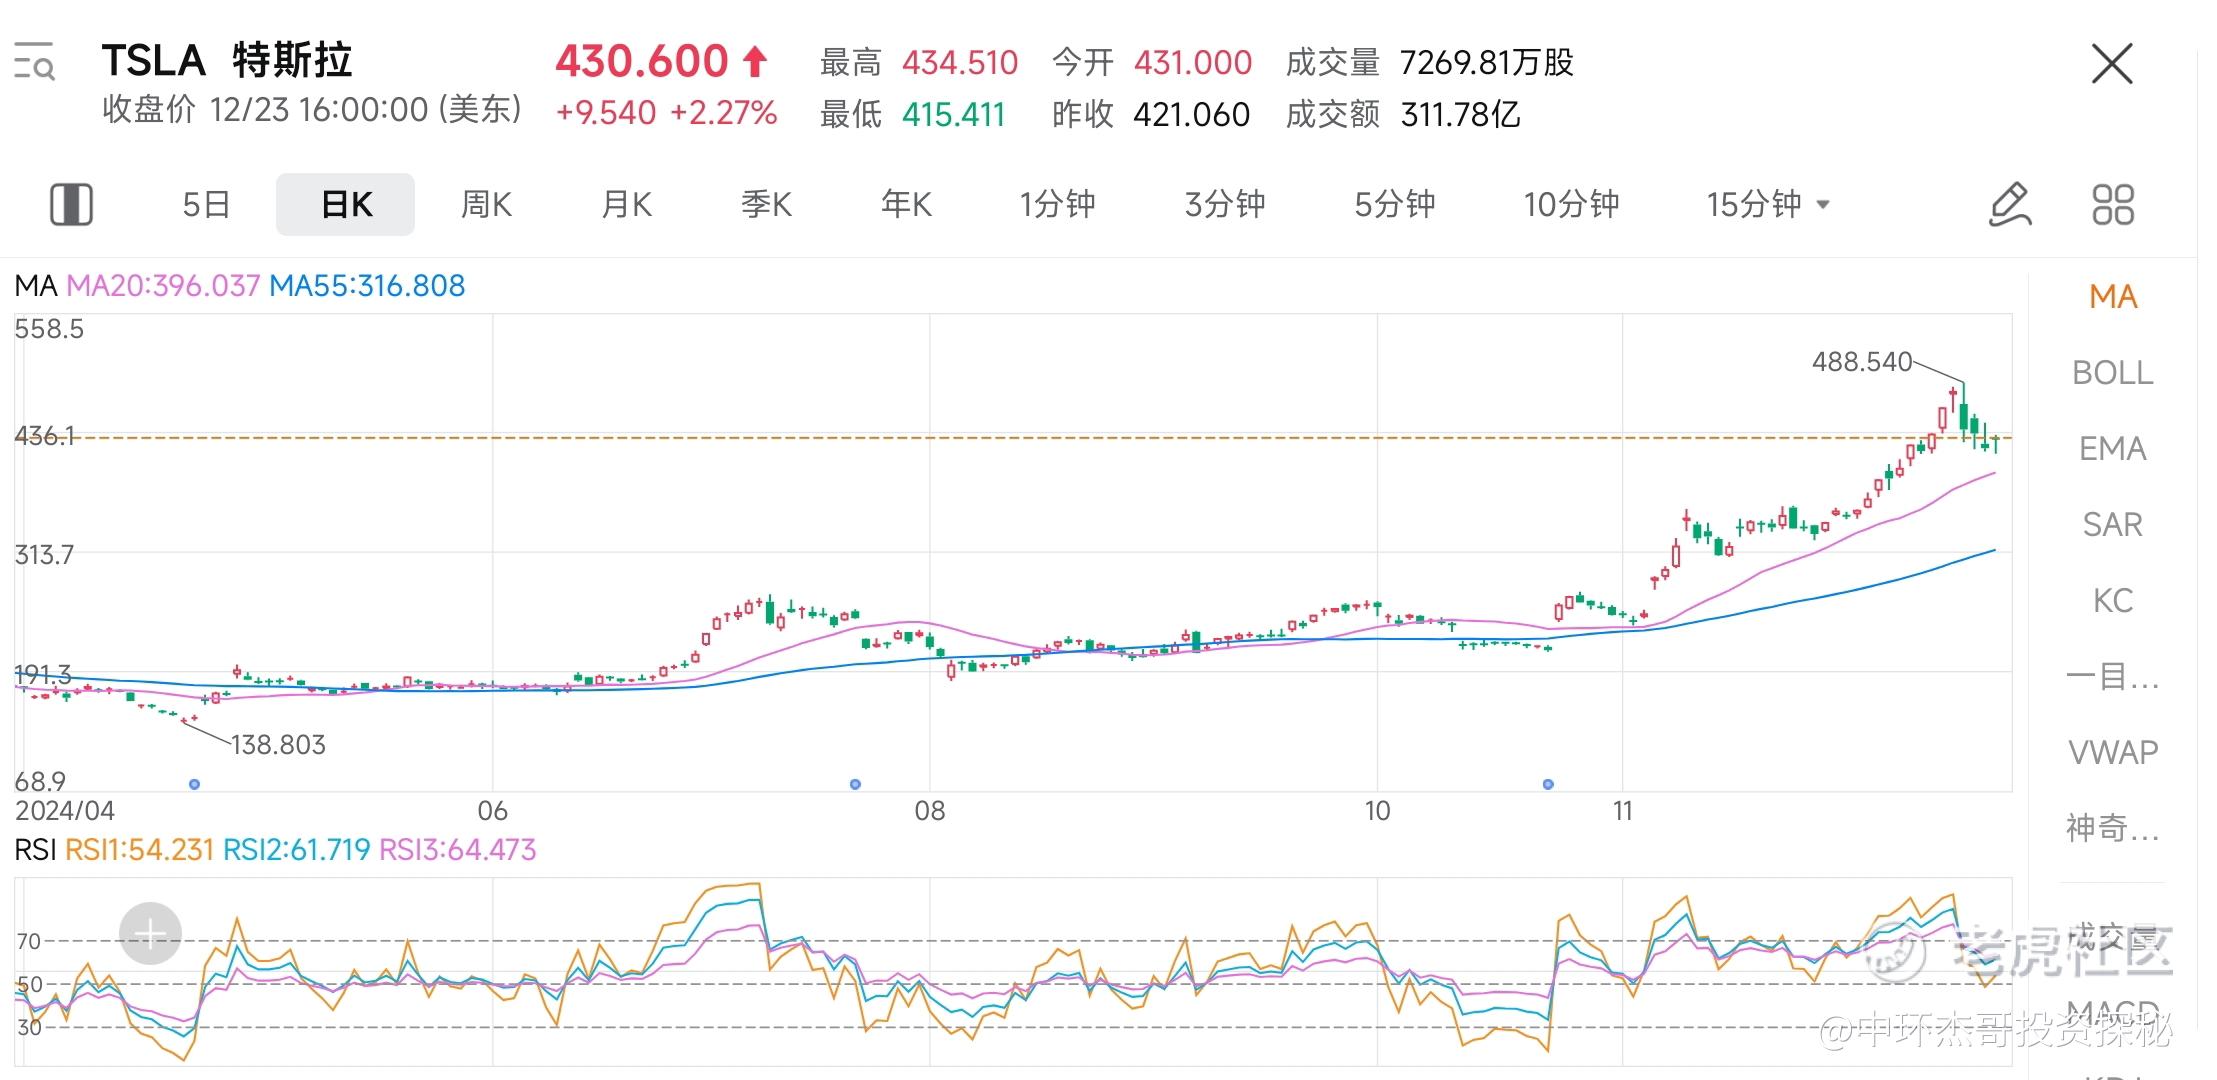
Task: Close the TSLA chart view
Action: coord(2112,64)
